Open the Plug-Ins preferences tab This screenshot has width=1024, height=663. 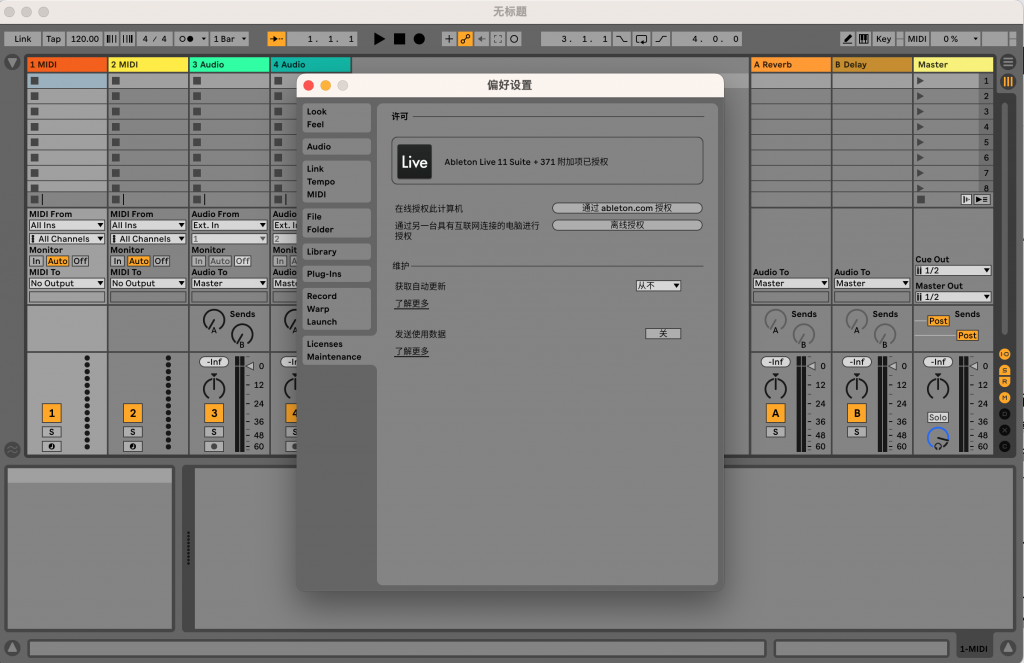[x=336, y=273]
